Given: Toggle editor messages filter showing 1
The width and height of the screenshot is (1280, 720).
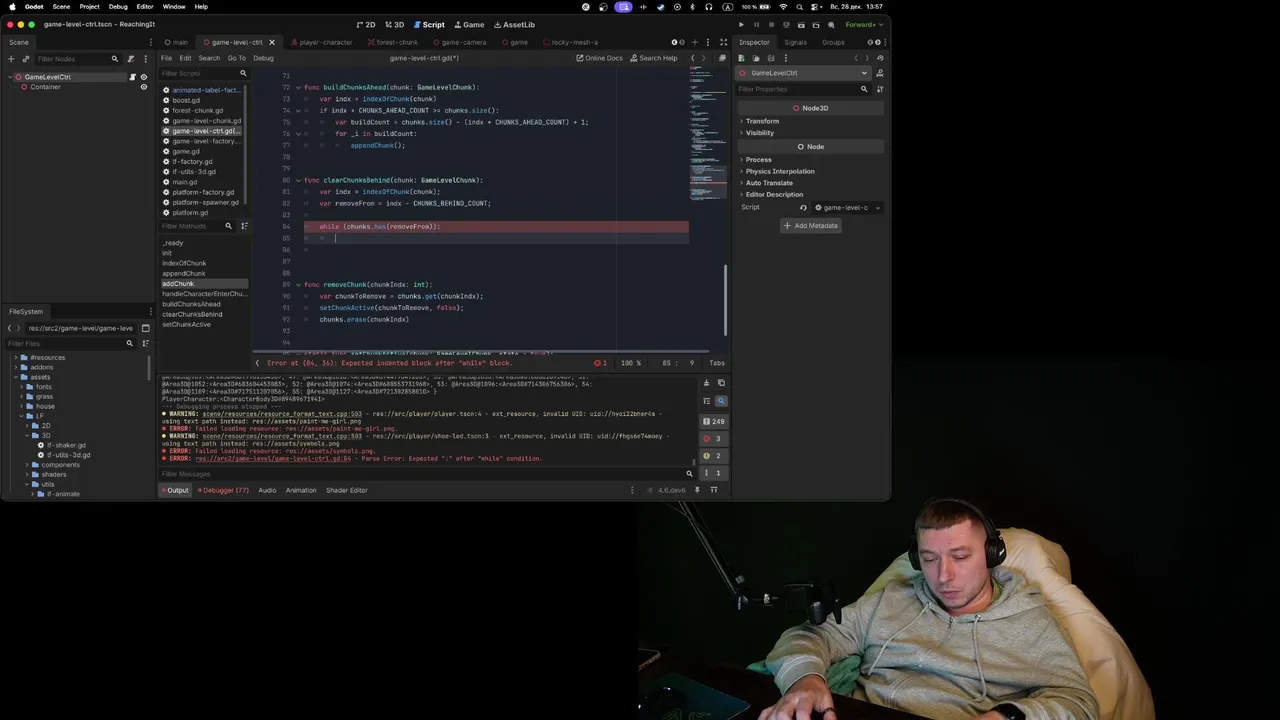Looking at the screenshot, I should tap(713, 473).
